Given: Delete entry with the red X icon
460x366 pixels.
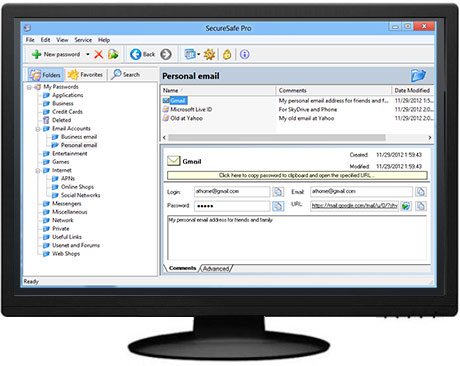Looking at the screenshot, I should click(x=99, y=54).
